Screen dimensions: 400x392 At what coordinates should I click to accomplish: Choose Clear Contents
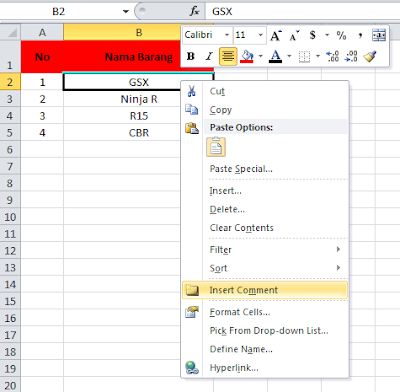pos(265,228)
